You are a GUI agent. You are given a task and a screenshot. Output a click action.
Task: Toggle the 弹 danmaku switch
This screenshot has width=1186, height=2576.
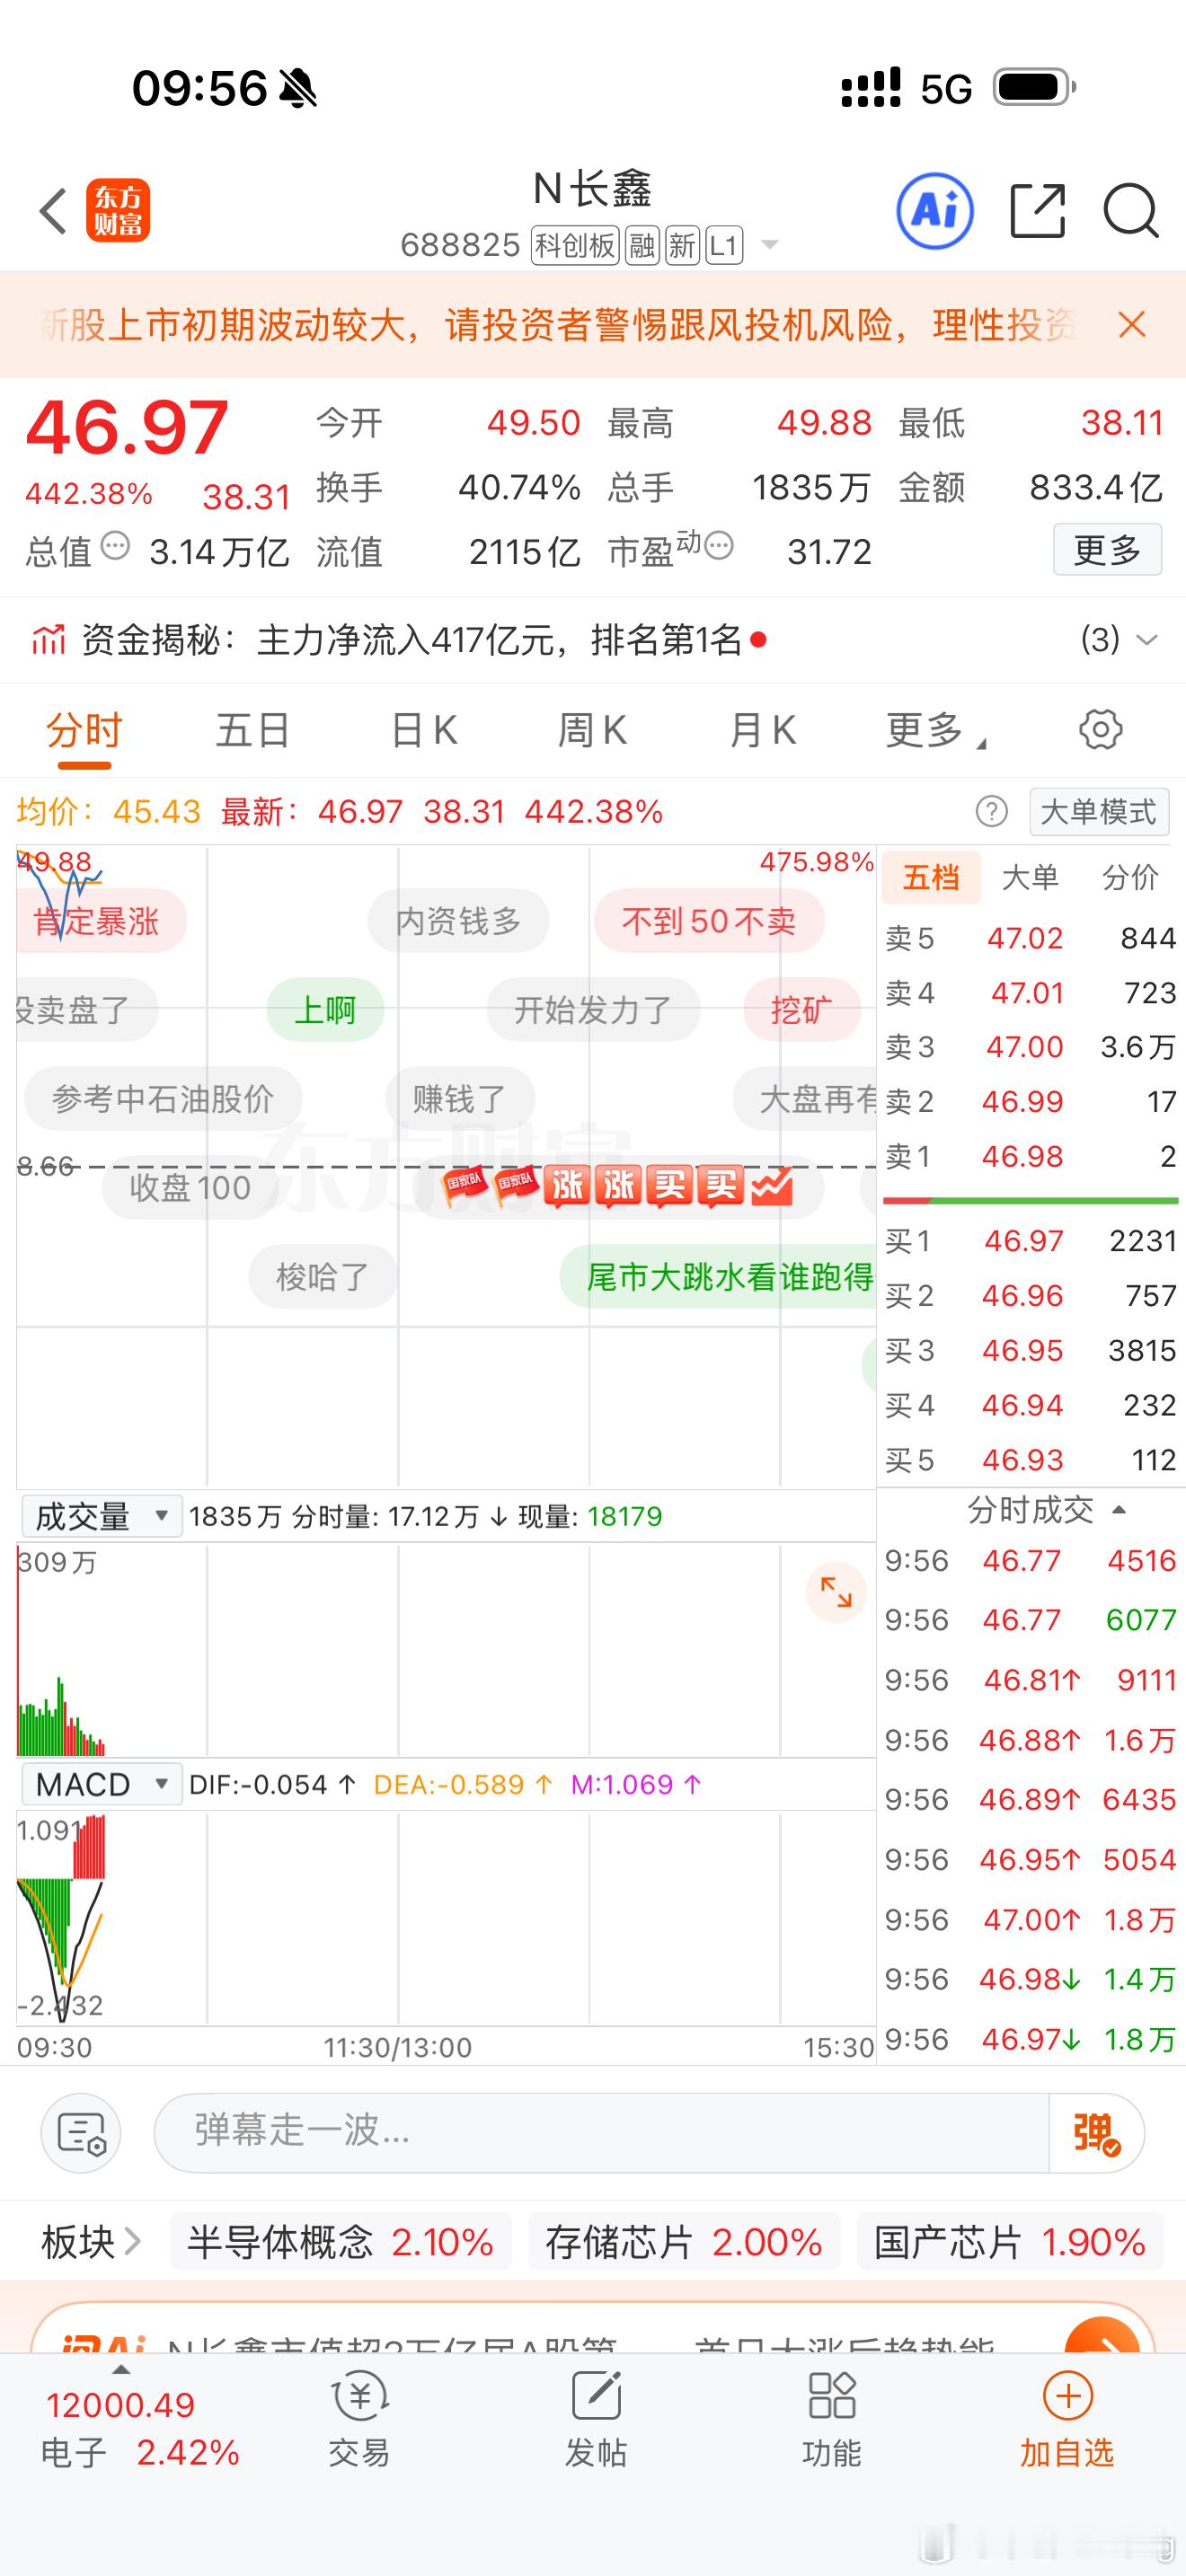coord(1096,2132)
